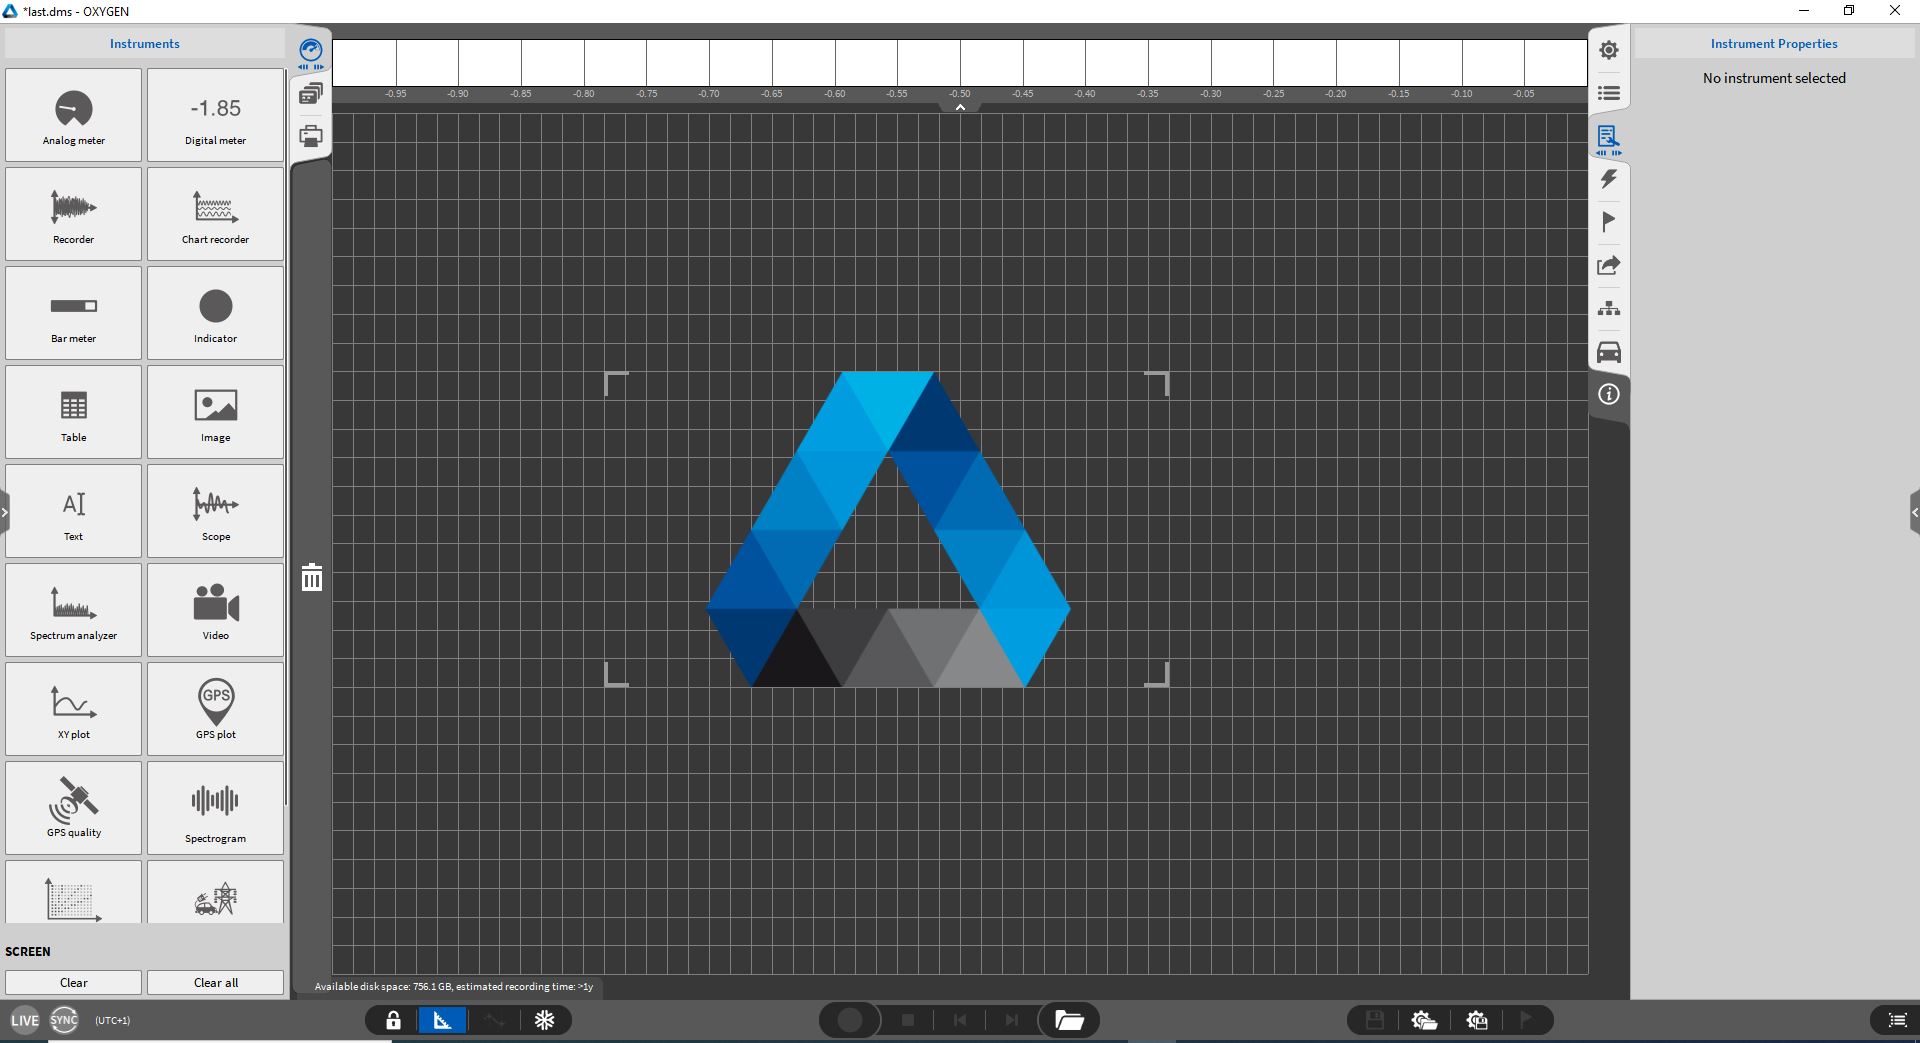Click the bottom toolbar flag marker icon

pyautogui.click(x=1526, y=1020)
